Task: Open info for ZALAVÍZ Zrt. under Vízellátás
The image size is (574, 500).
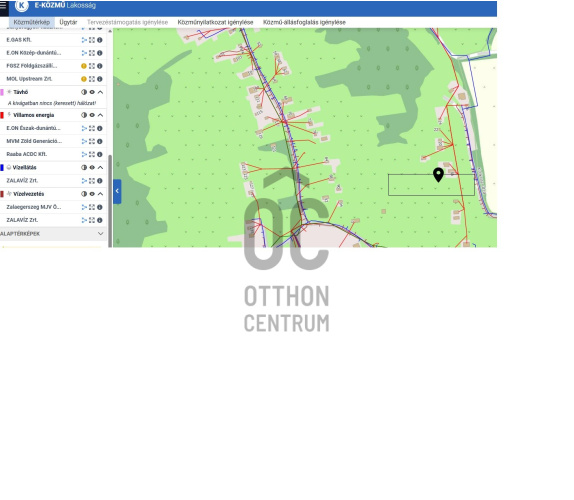Action: point(100,181)
